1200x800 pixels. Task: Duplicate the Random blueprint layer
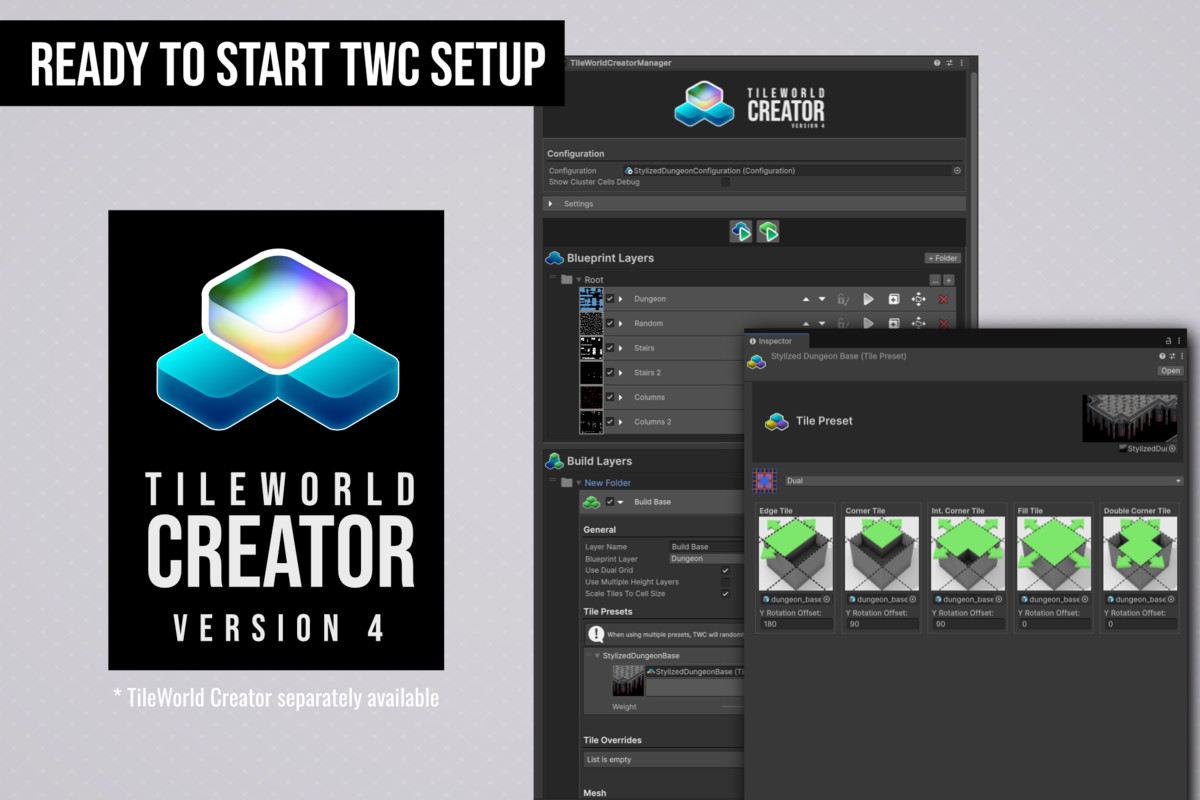(893, 323)
